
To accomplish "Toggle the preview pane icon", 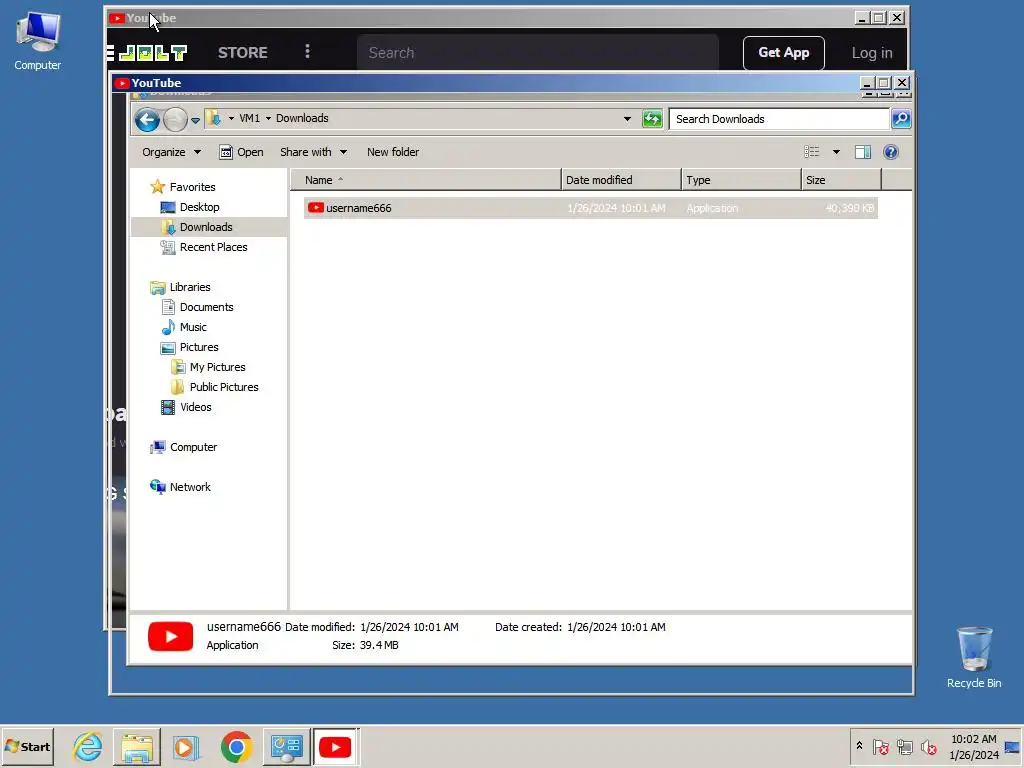I will pyautogui.click(x=863, y=152).
